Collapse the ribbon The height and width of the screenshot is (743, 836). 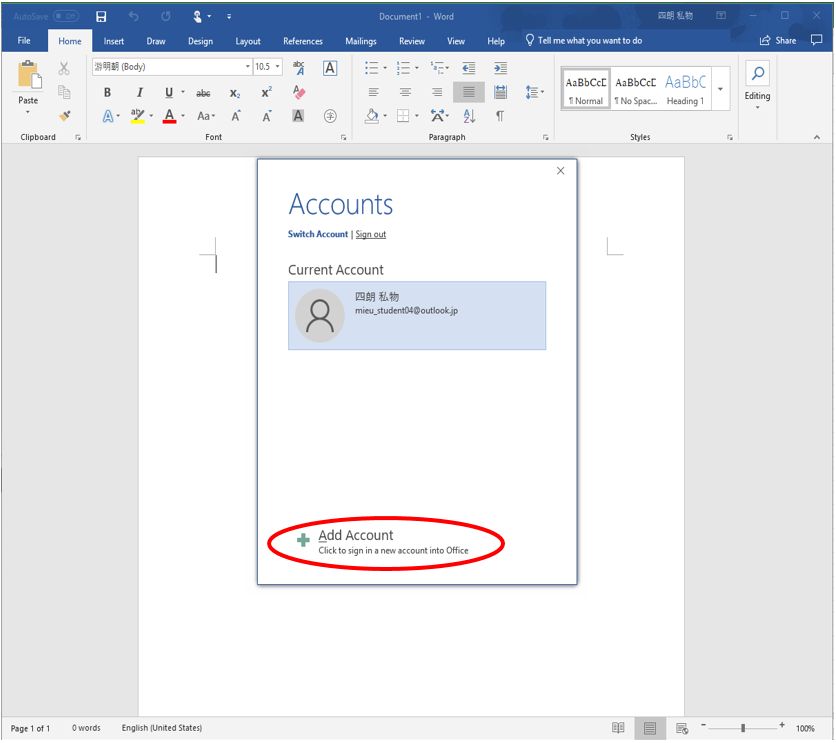tap(817, 138)
